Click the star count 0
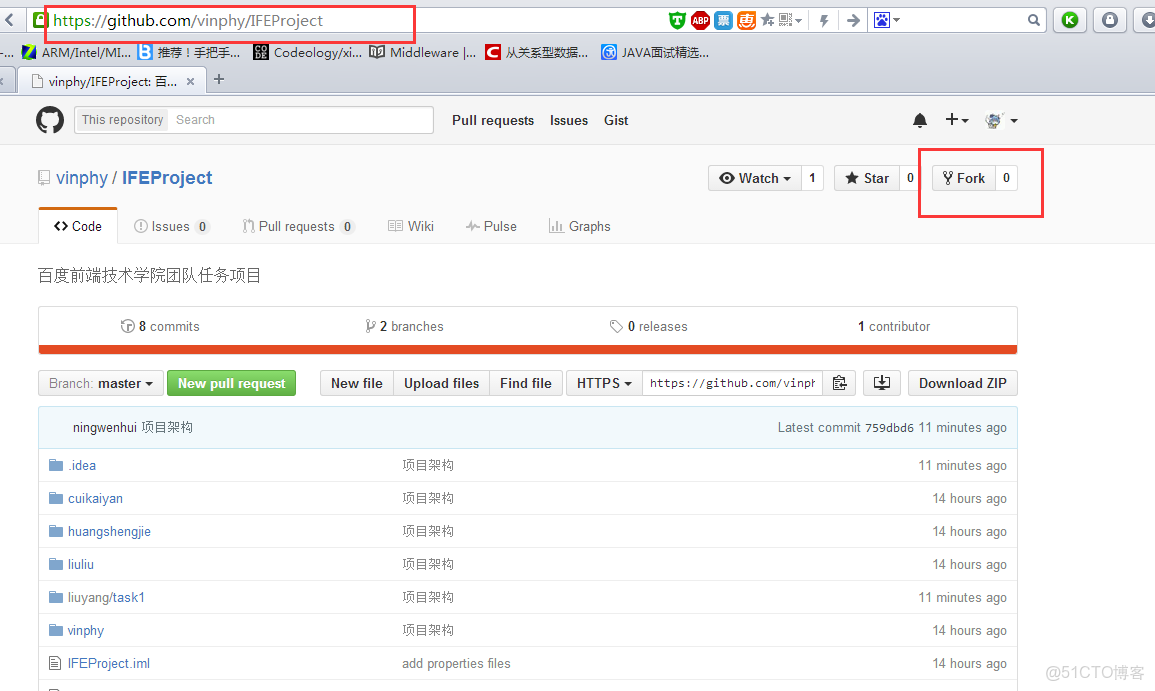Viewport: 1155px width, 691px height. pyautogui.click(x=910, y=178)
